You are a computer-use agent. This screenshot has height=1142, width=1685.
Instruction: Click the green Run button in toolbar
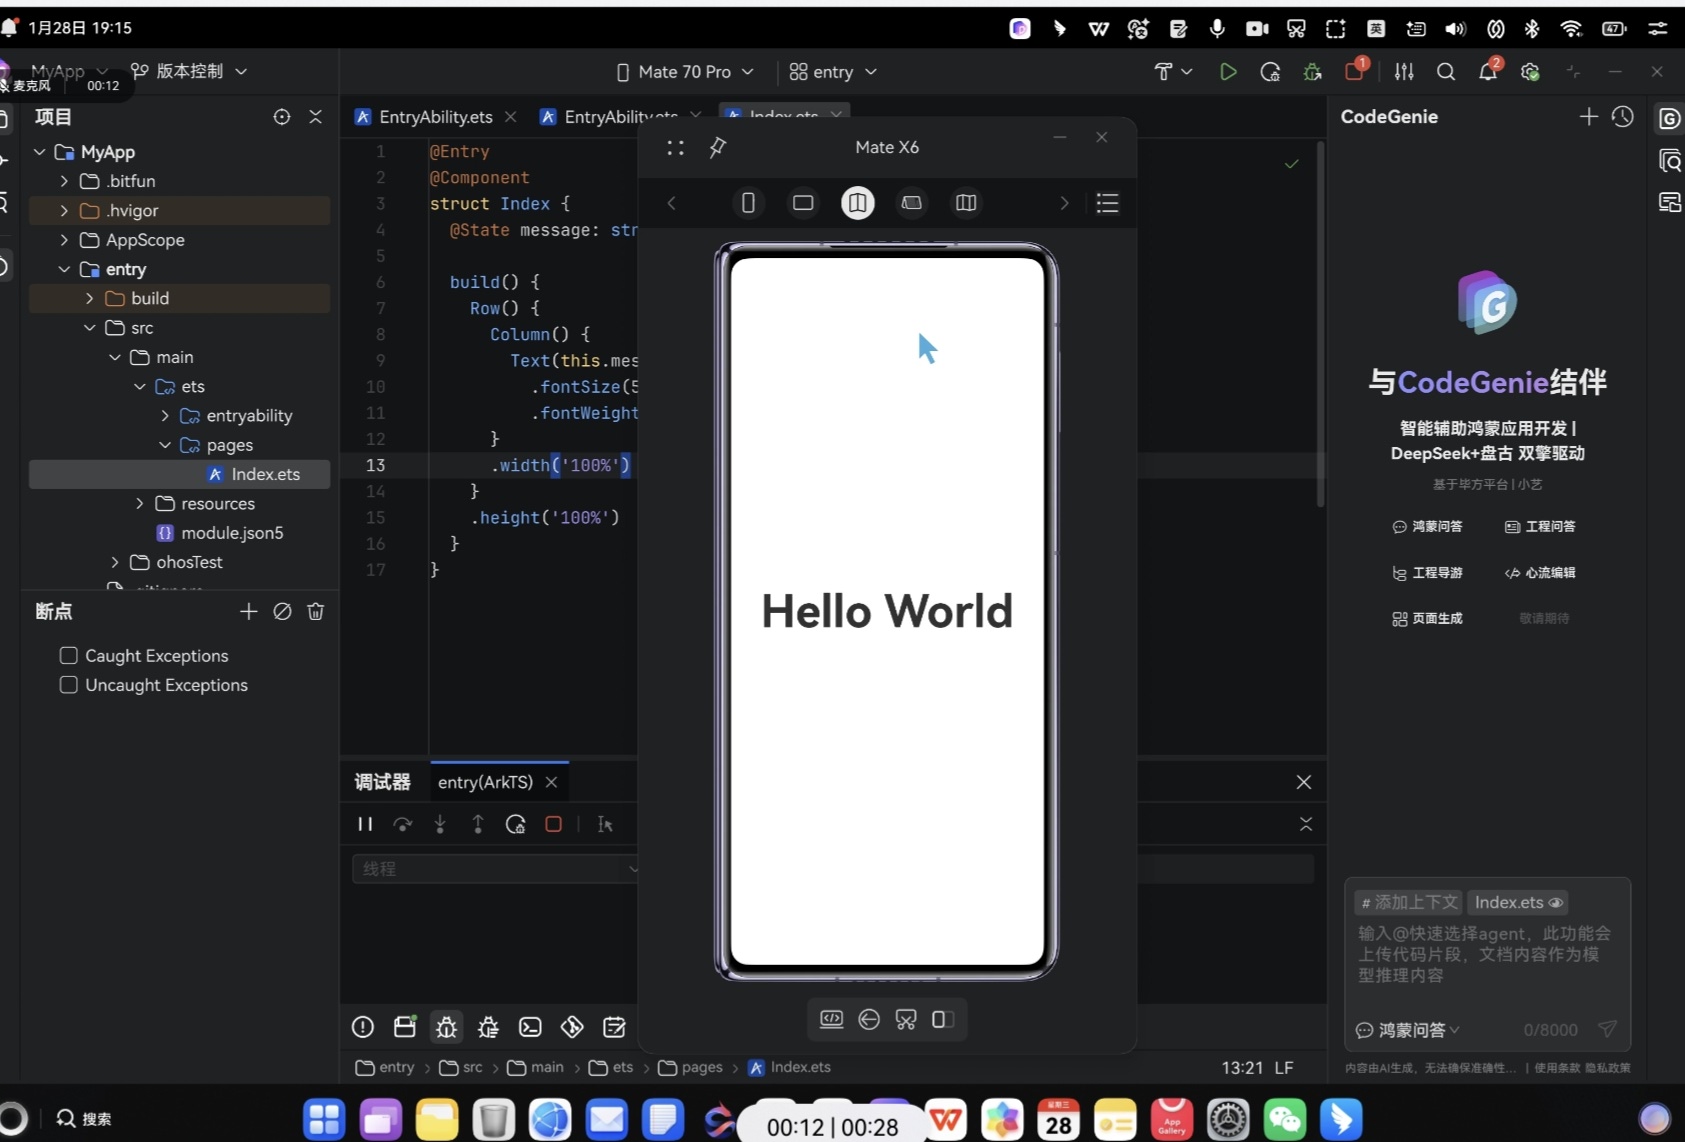tap(1228, 72)
